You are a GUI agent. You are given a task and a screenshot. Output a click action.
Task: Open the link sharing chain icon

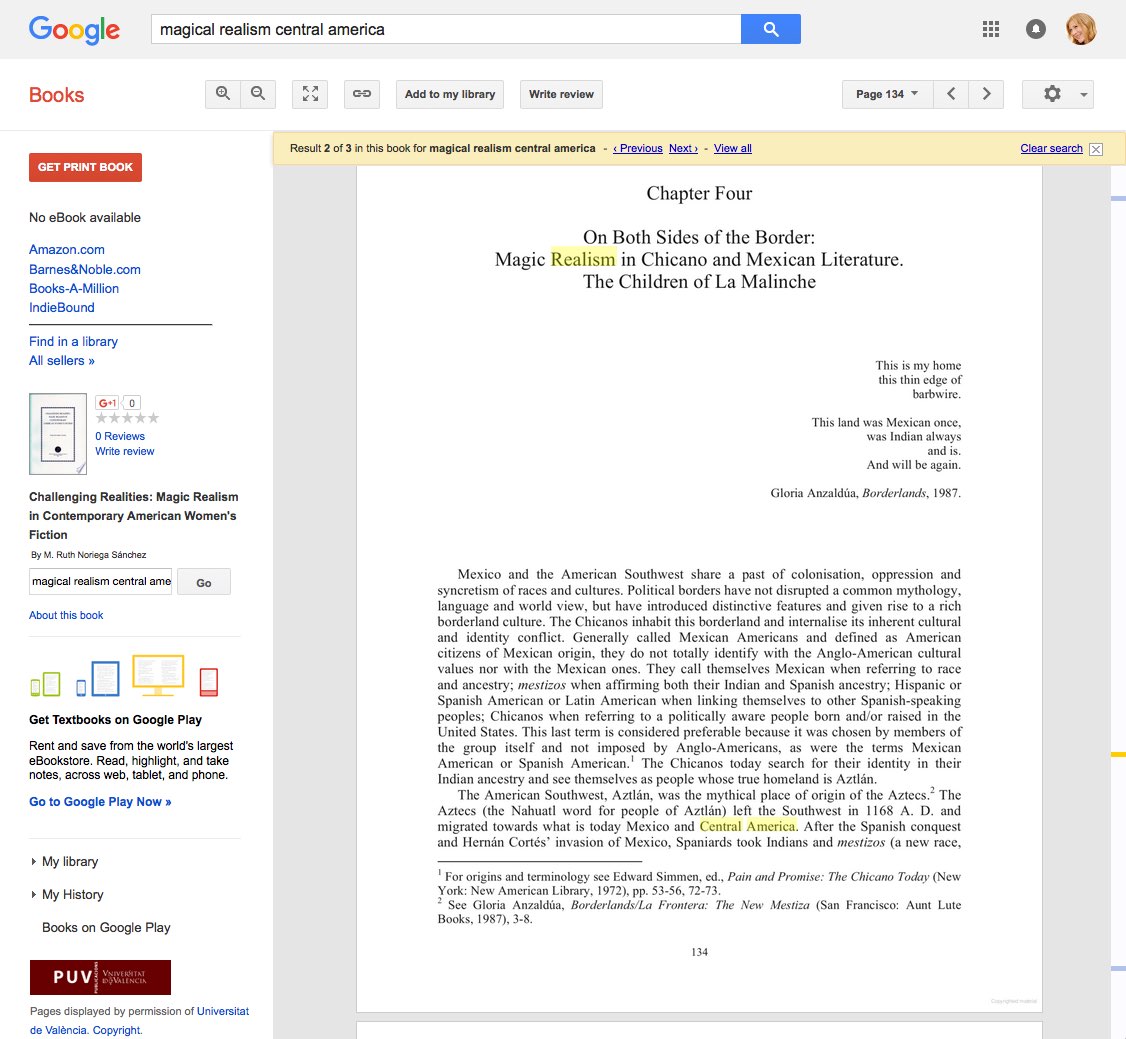click(x=362, y=94)
